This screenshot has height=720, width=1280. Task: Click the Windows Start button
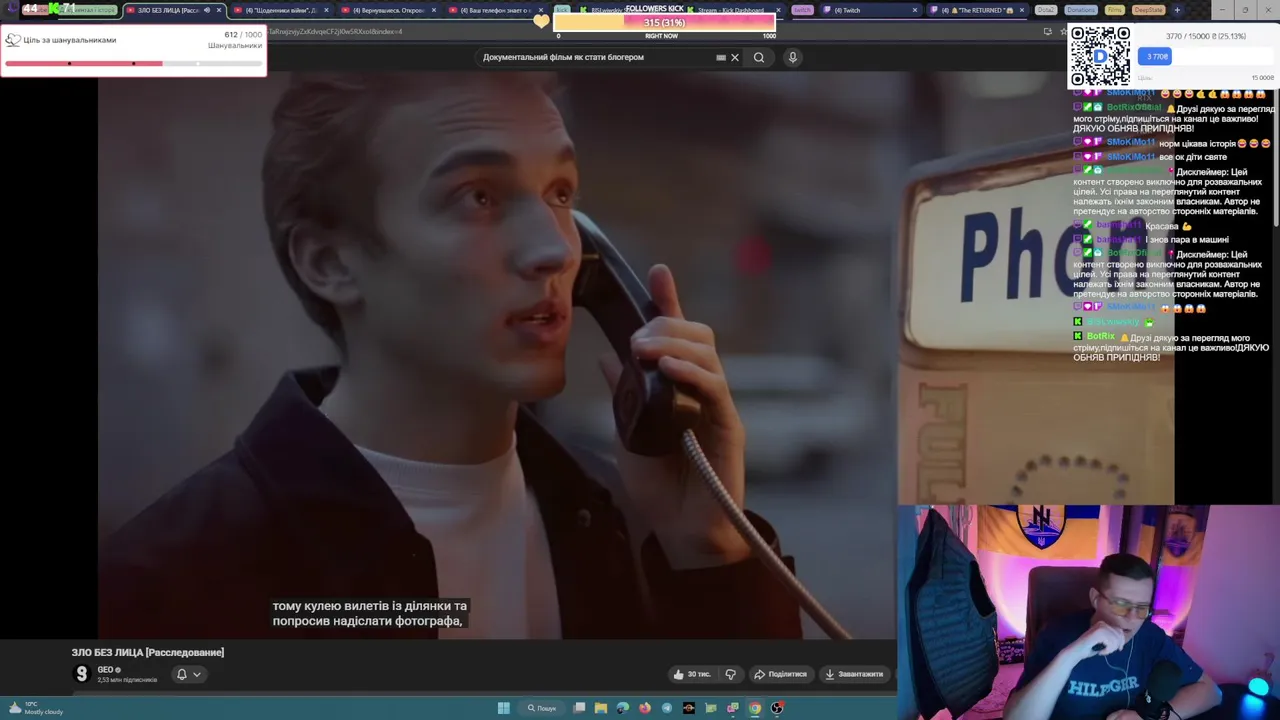504,708
